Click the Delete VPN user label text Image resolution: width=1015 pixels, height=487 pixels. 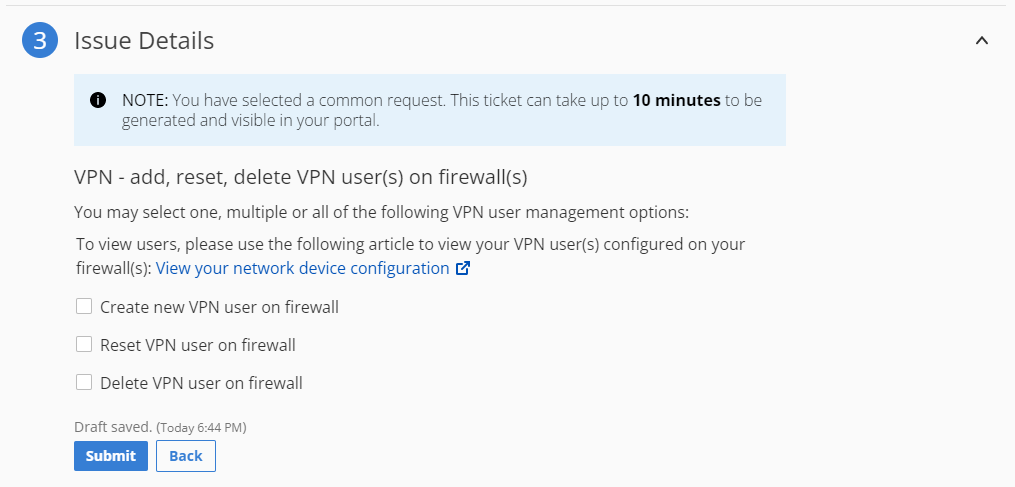[x=201, y=383]
